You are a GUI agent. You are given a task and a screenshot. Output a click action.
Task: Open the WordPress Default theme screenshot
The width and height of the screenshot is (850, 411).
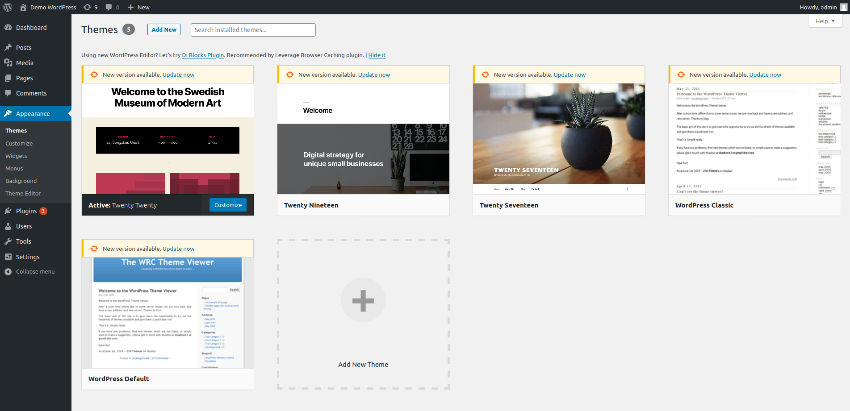168,313
